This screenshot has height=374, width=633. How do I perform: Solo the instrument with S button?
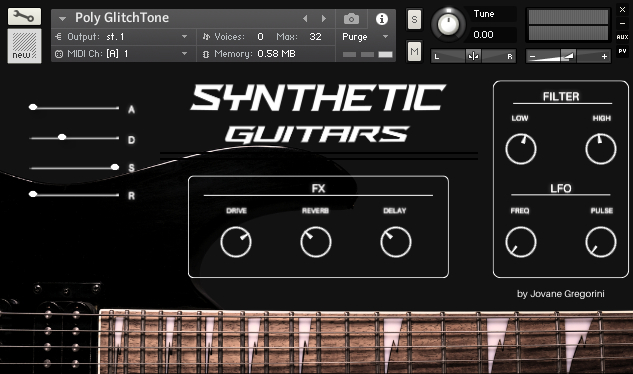pos(414,19)
